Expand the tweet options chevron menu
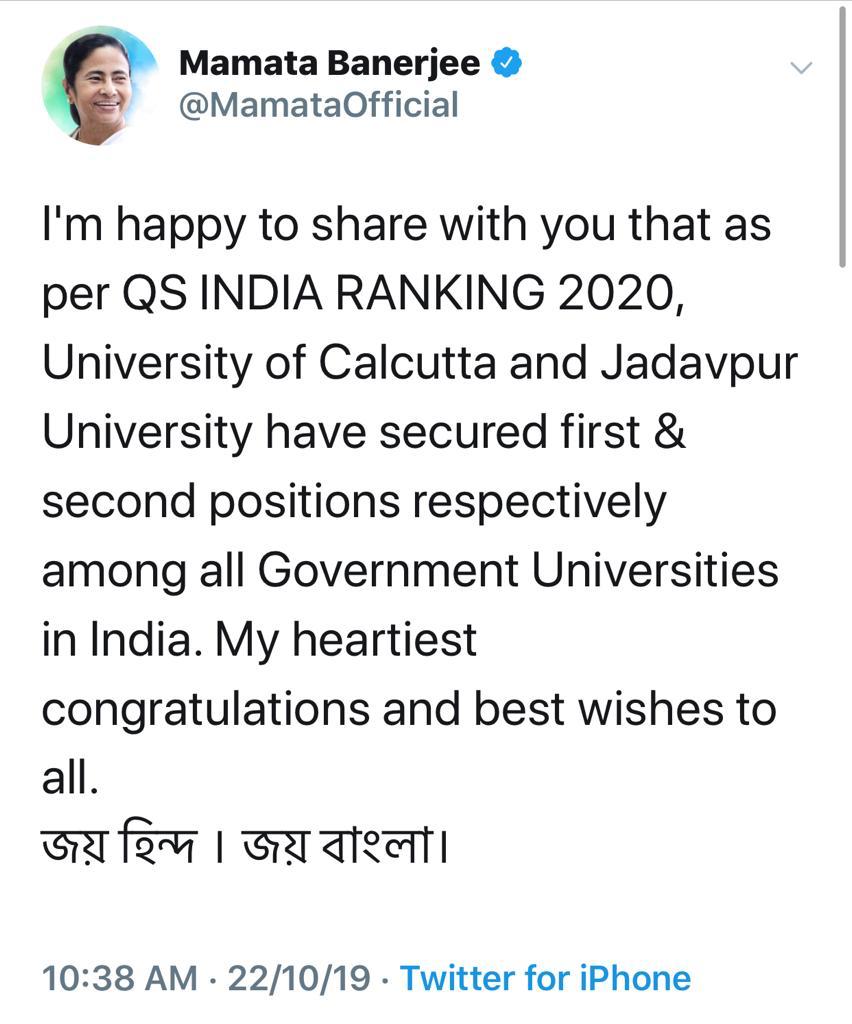Viewport: 852px width, 1024px height. [x=801, y=67]
